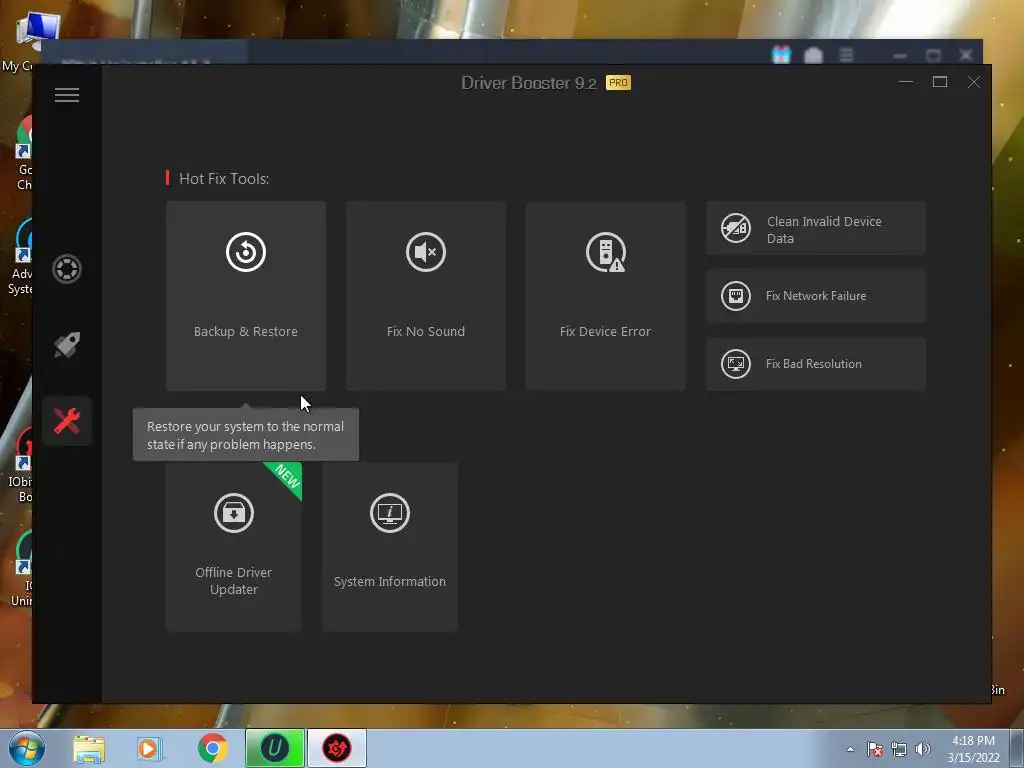Image resolution: width=1024 pixels, height=768 pixels.
Task: Open the volume control in the tray
Action: point(923,749)
